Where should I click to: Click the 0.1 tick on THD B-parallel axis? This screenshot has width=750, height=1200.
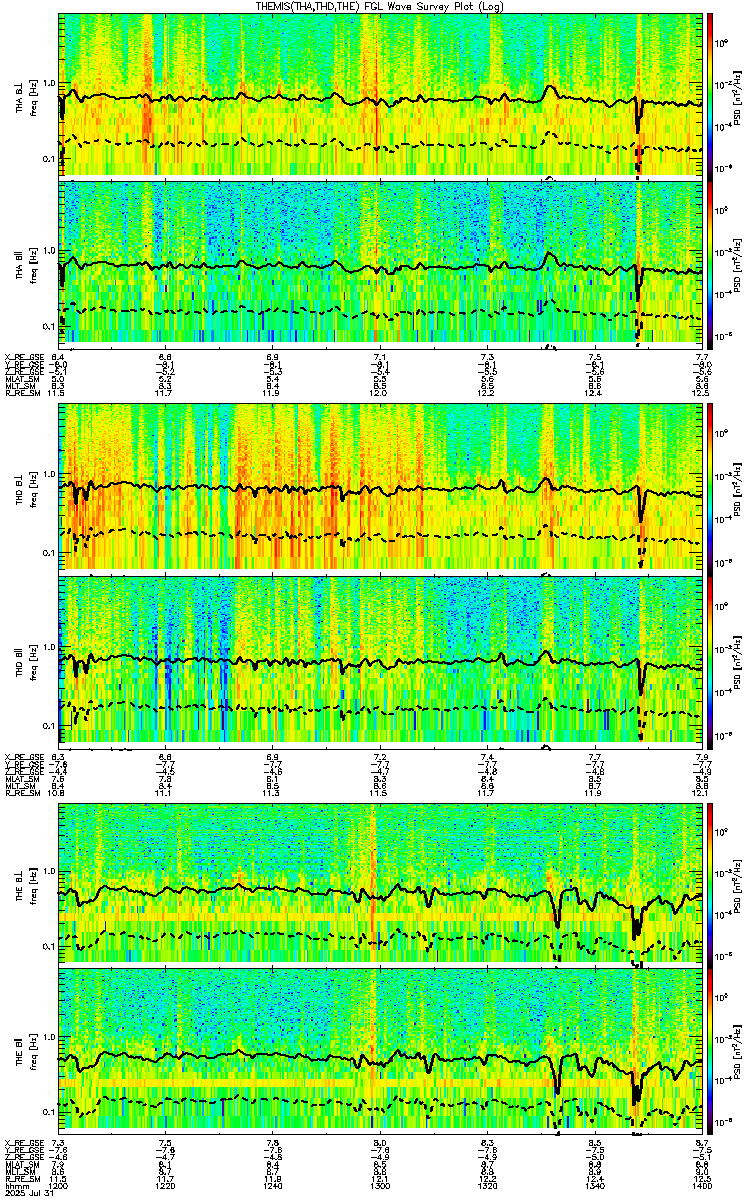[49, 724]
